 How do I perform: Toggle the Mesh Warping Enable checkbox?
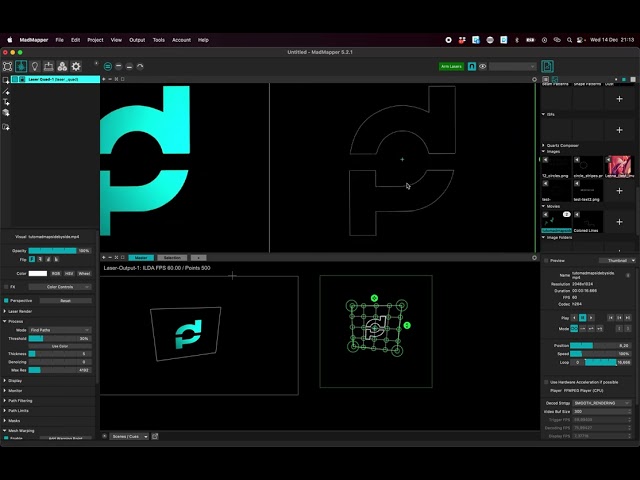pos(6,438)
